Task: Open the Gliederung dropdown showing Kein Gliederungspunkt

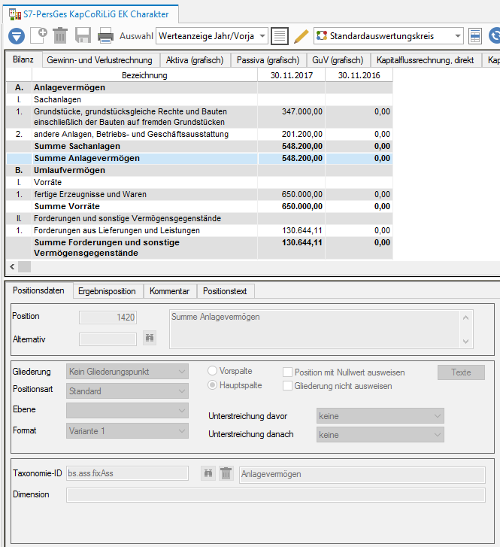Action: click(127, 372)
